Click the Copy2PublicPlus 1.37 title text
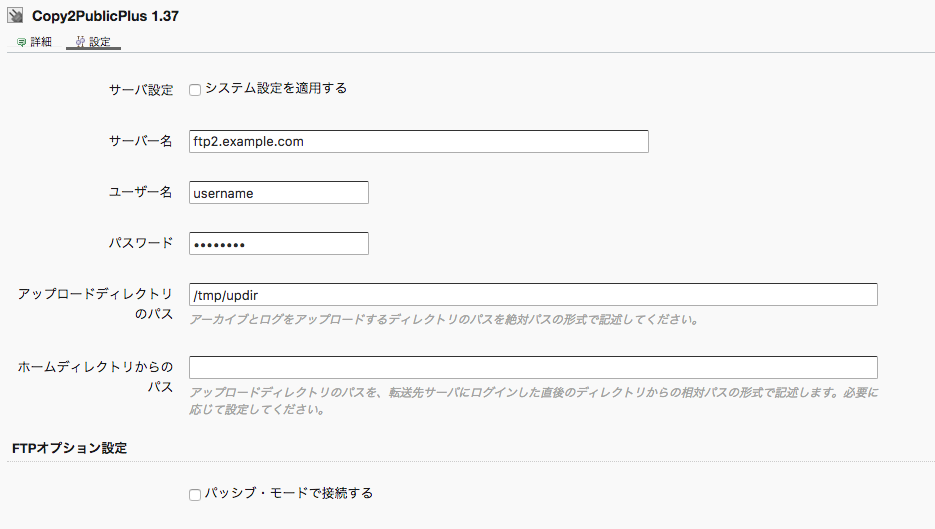Viewport: 935px width, 529px height. coord(105,16)
